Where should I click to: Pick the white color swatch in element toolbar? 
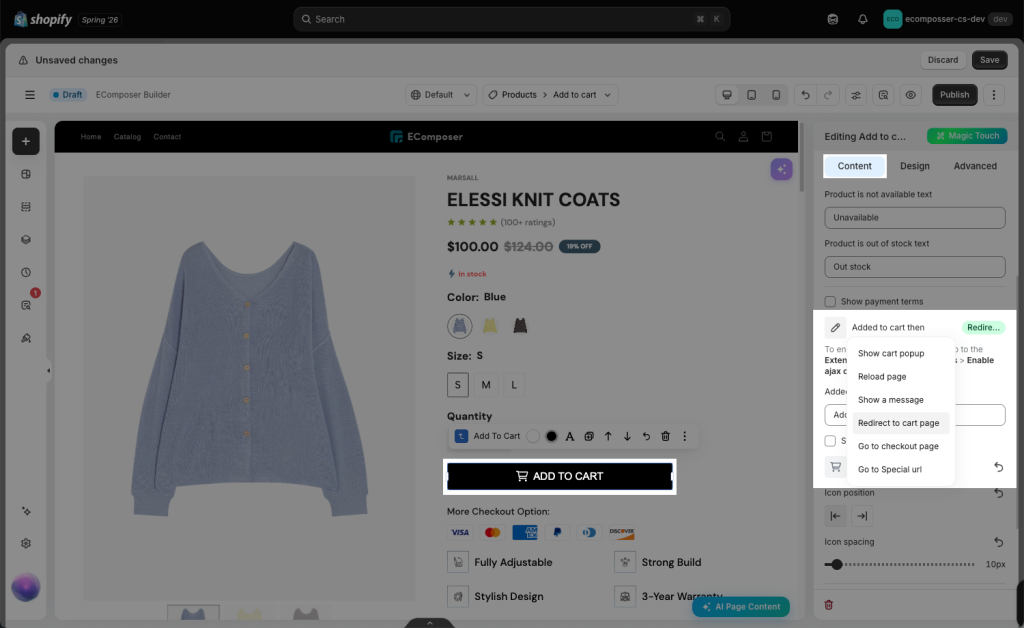point(533,436)
